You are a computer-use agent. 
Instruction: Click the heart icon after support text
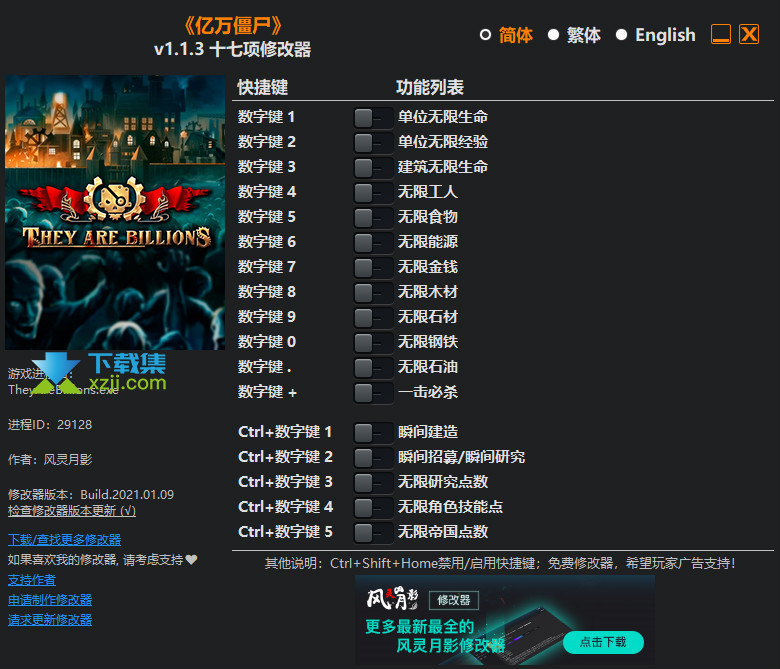[x=192, y=560]
